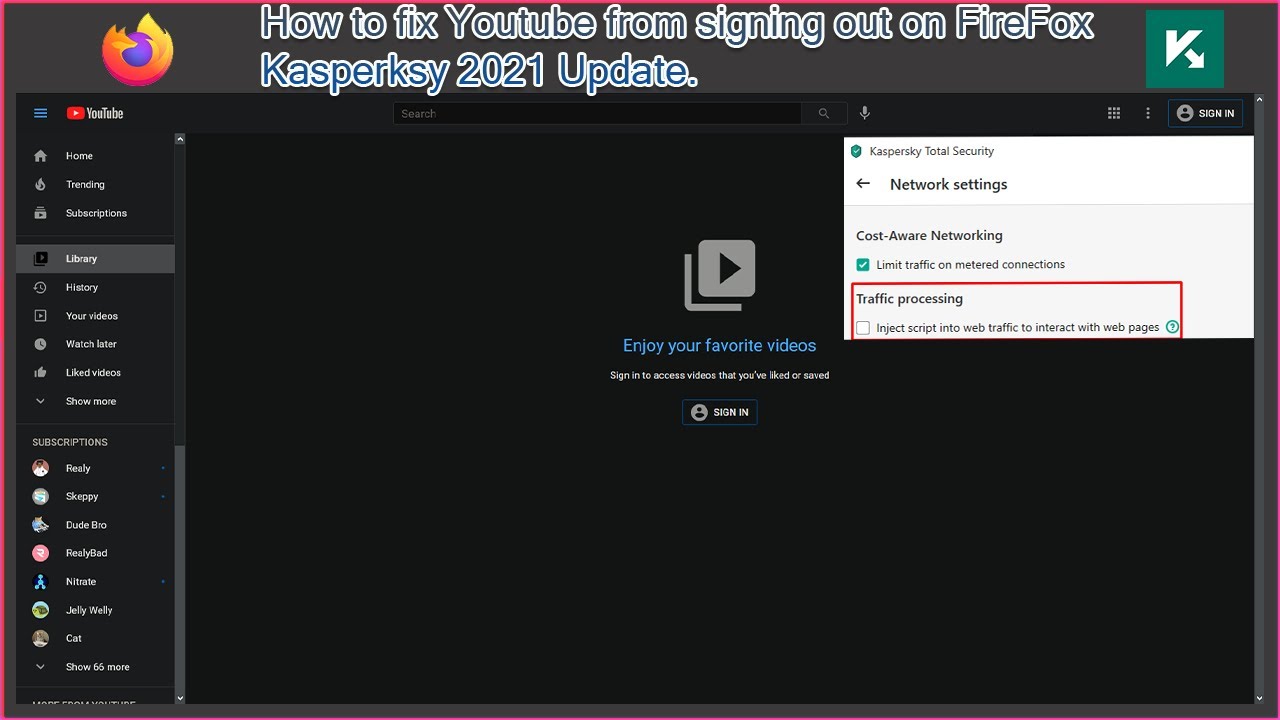Open Cat subscription label
Image resolution: width=1280 pixels, height=720 pixels.
pos(74,638)
